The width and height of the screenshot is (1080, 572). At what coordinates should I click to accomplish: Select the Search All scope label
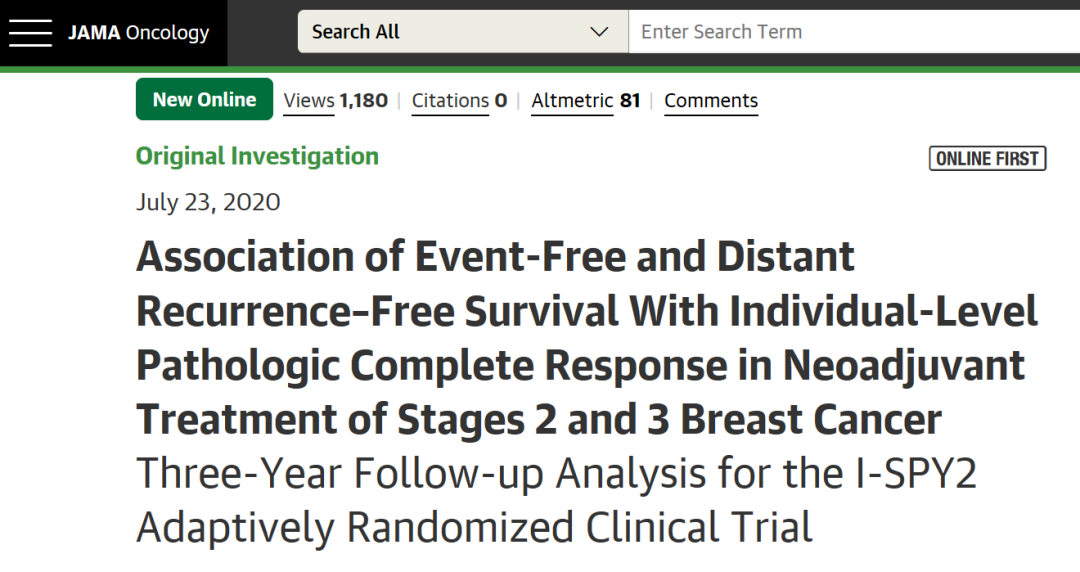pyautogui.click(x=356, y=32)
